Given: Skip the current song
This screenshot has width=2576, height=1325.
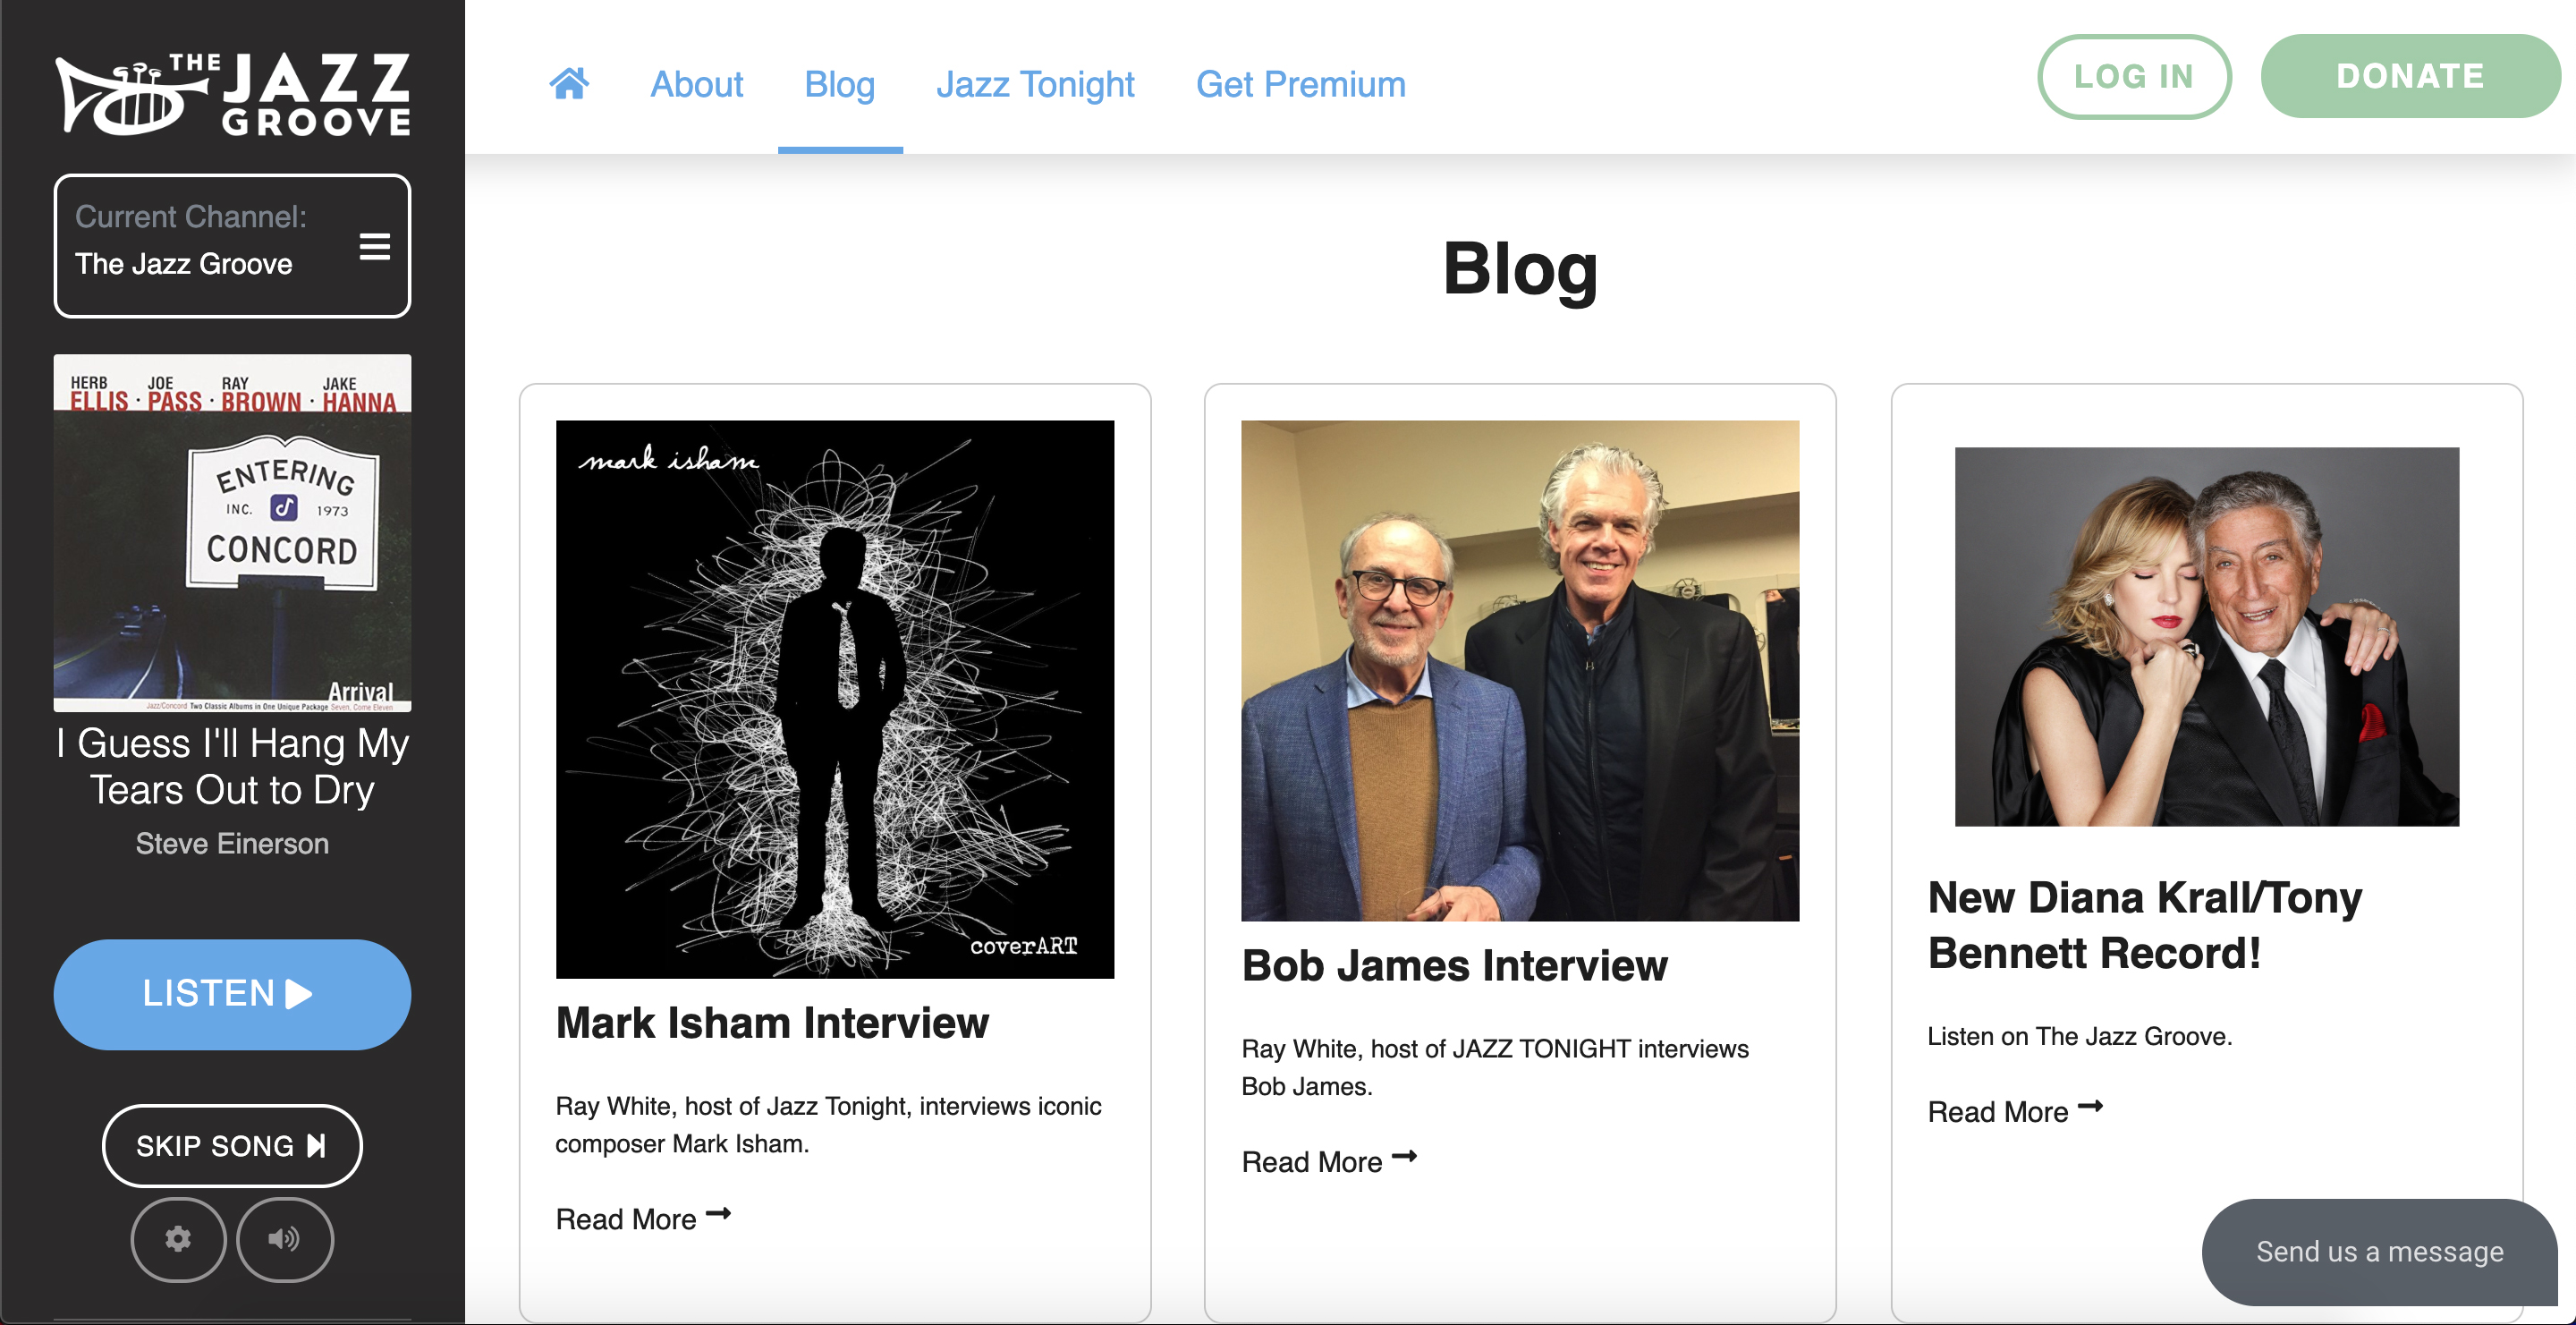Looking at the screenshot, I should [232, 1145].
